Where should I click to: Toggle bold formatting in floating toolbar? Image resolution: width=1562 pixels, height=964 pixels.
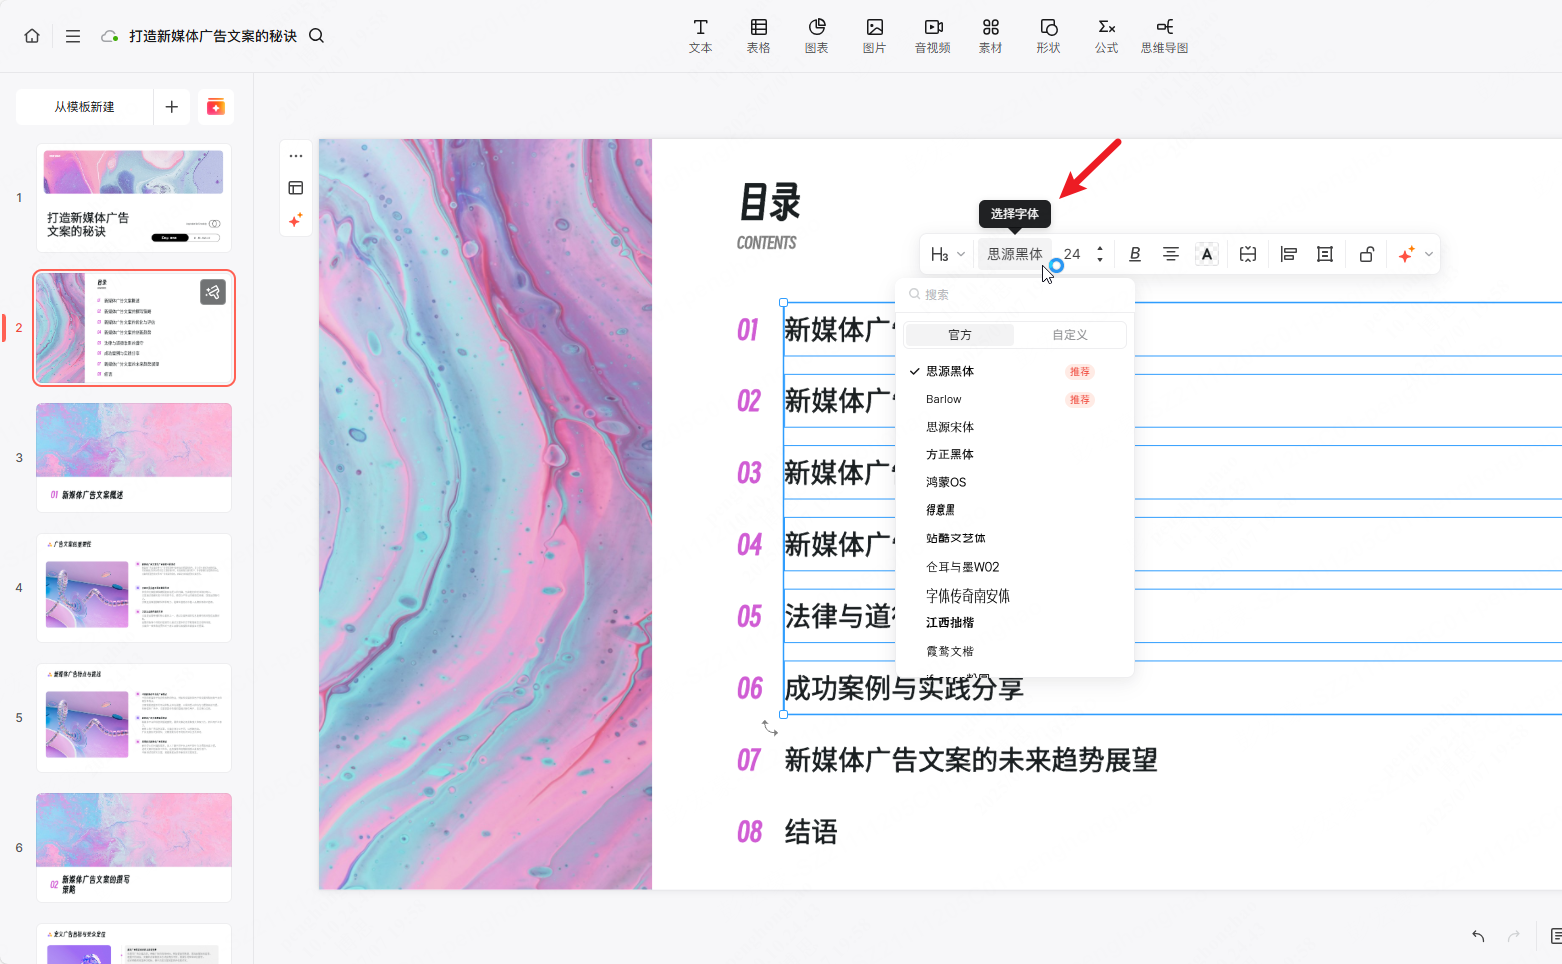[x=1135, y=255]
